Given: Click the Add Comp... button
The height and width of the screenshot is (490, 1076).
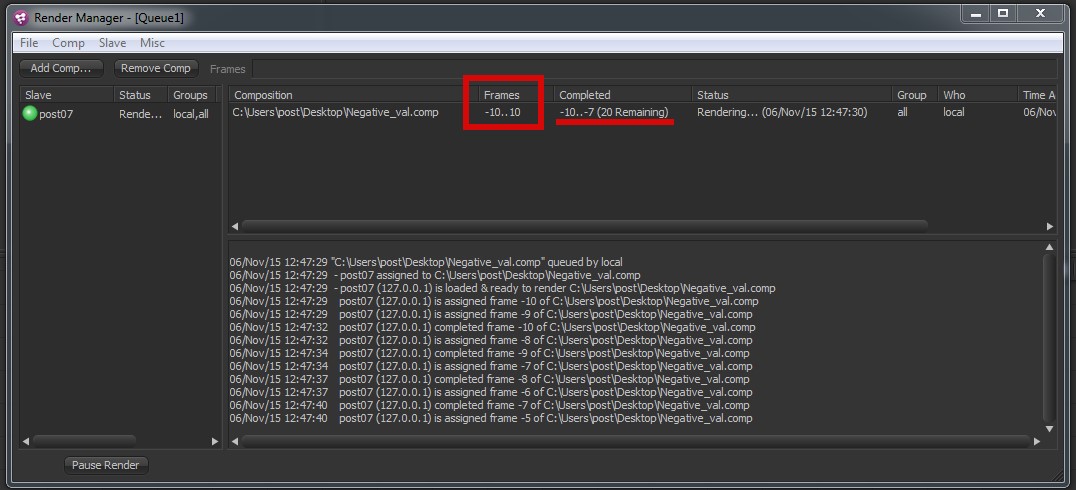Looking at the screenshot, I should (61, 68).
